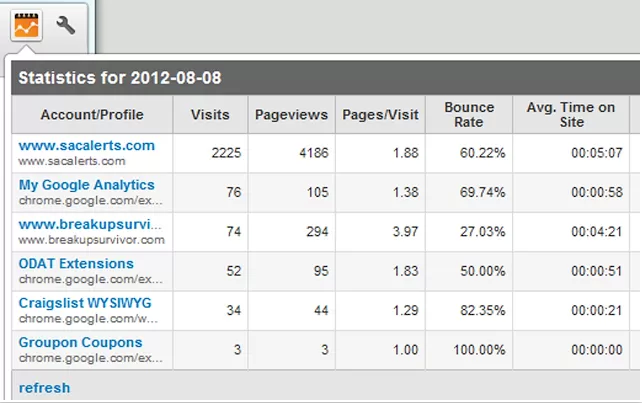642x403 pixels.
Task: Select the 69.74% bounce rate cell
Action: (x=482, y=192)
